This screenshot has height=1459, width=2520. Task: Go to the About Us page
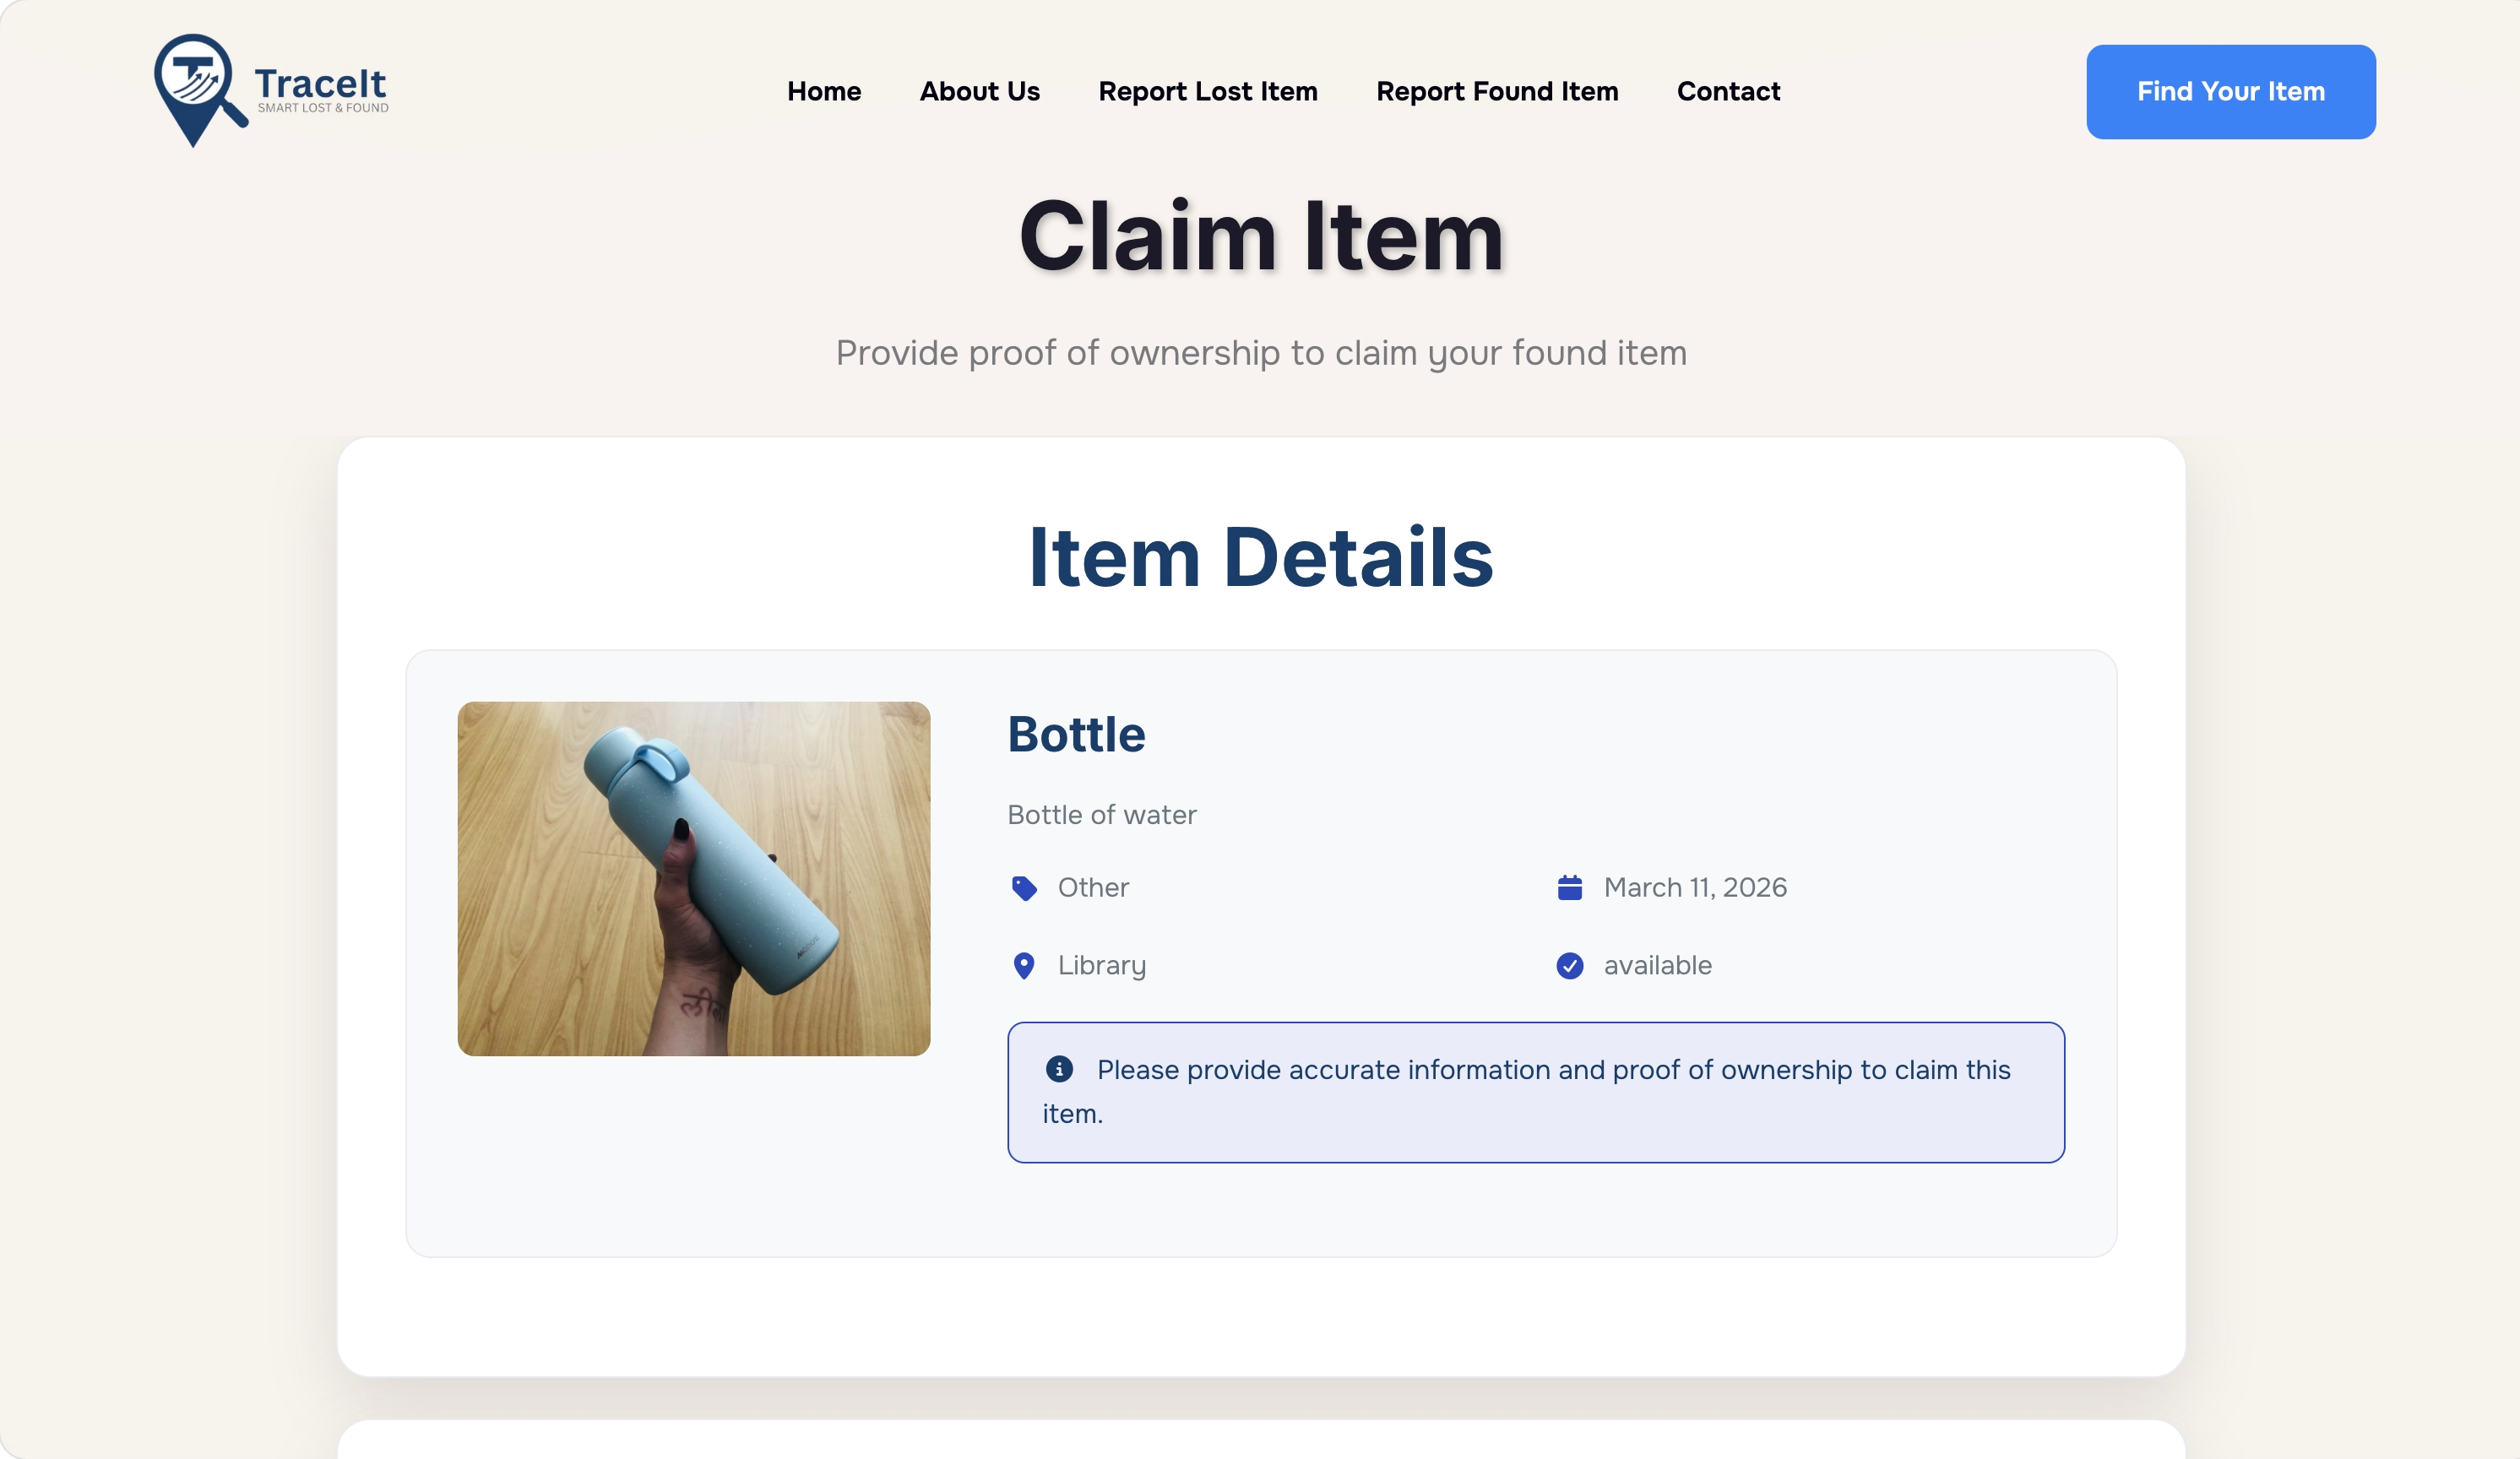point(979,92)
